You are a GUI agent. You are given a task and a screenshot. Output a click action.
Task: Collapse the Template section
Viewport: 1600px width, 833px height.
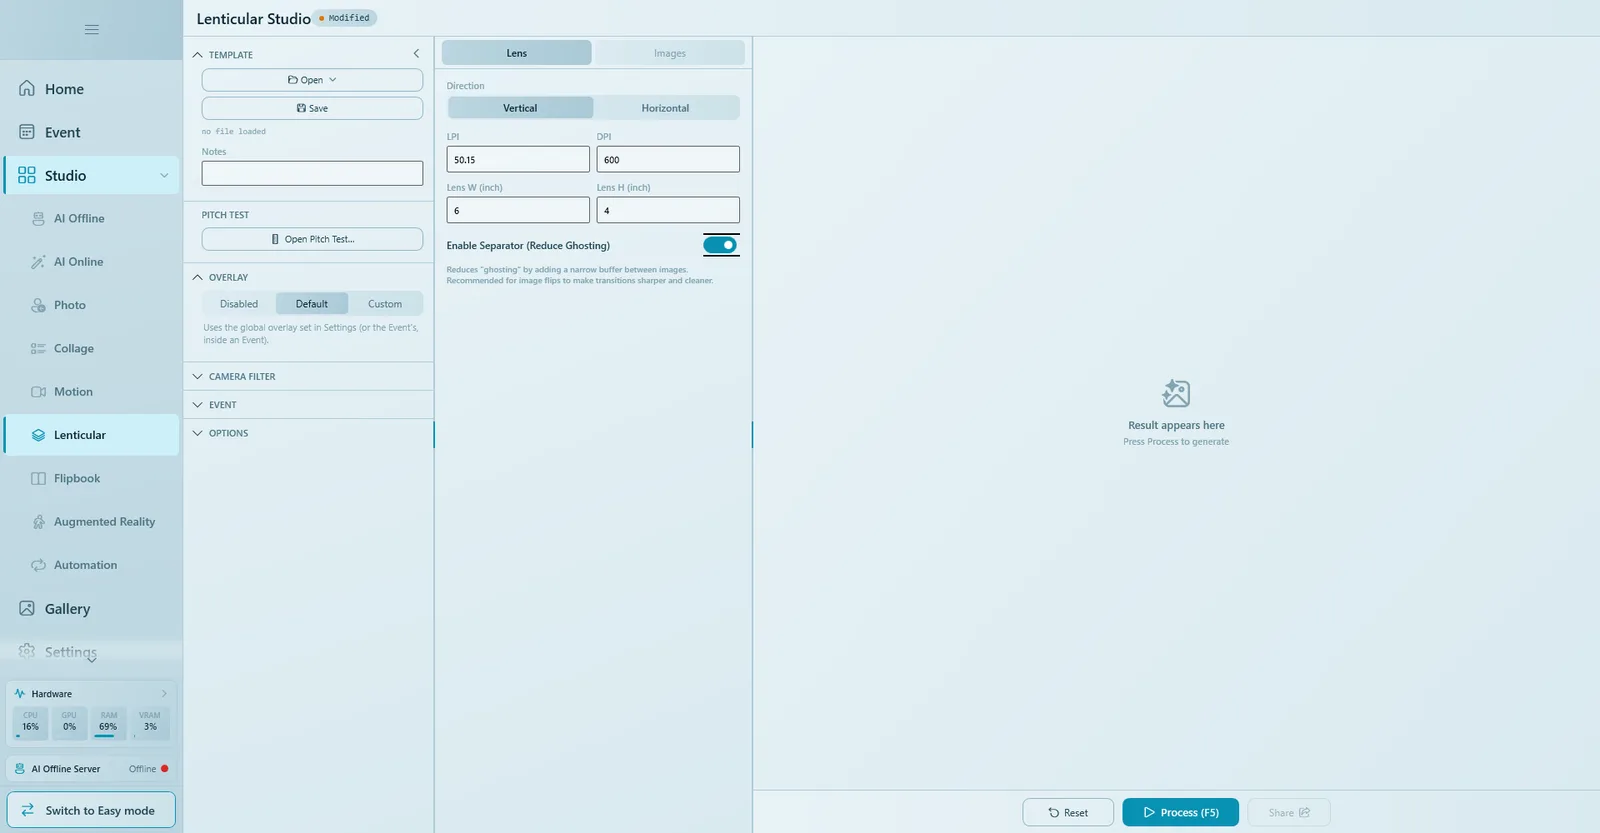[x=198, y=55]
